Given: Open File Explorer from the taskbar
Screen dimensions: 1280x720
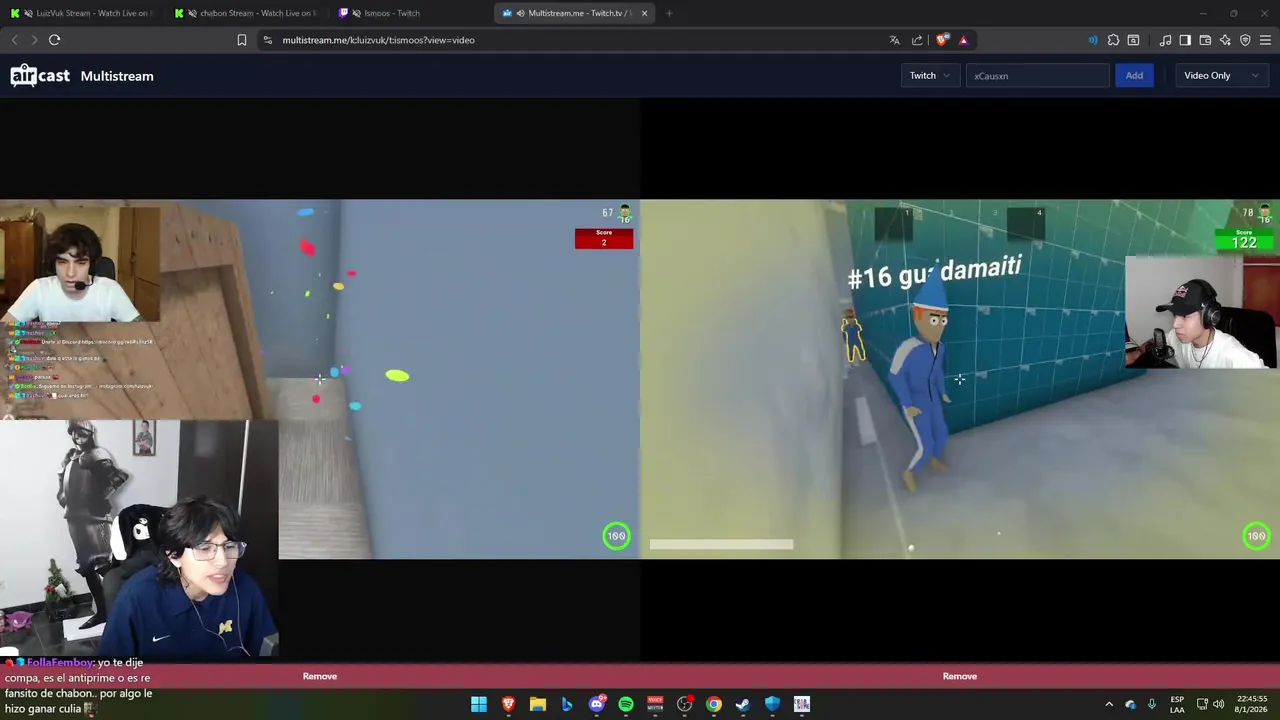Looking at the screenshot, I should point(537,704).
